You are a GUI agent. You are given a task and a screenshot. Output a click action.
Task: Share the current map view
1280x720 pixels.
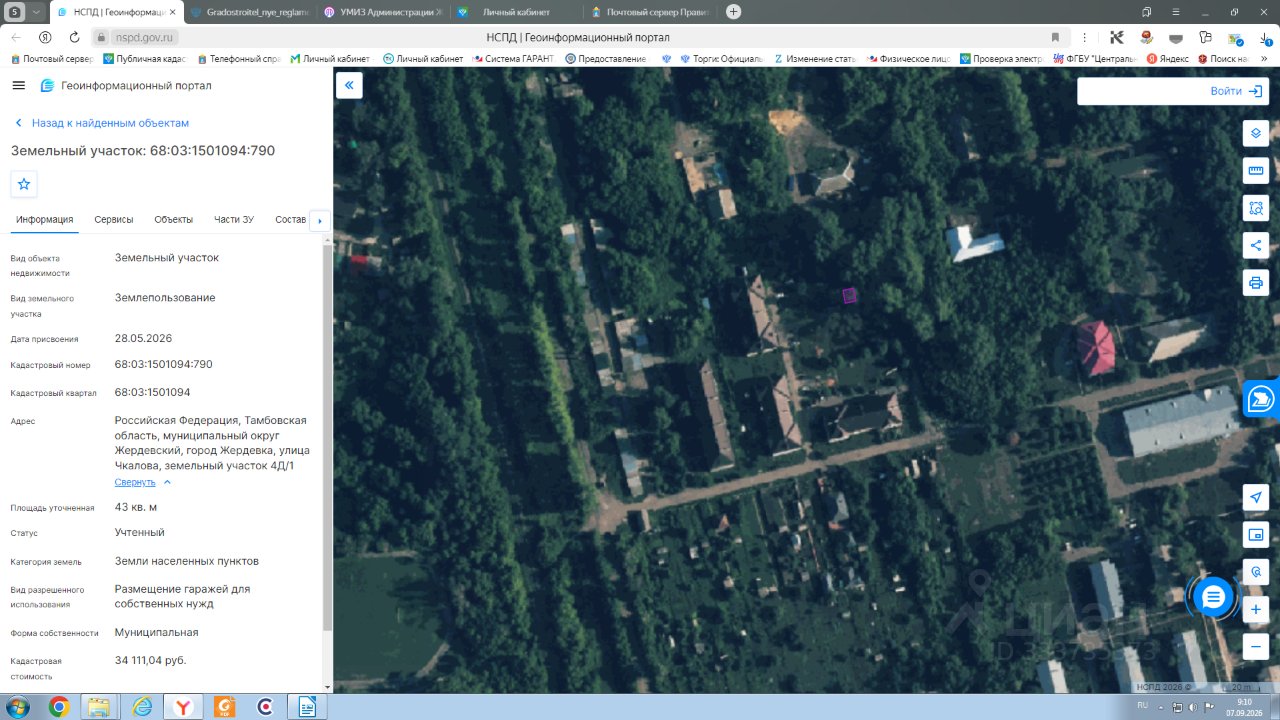1256,245
